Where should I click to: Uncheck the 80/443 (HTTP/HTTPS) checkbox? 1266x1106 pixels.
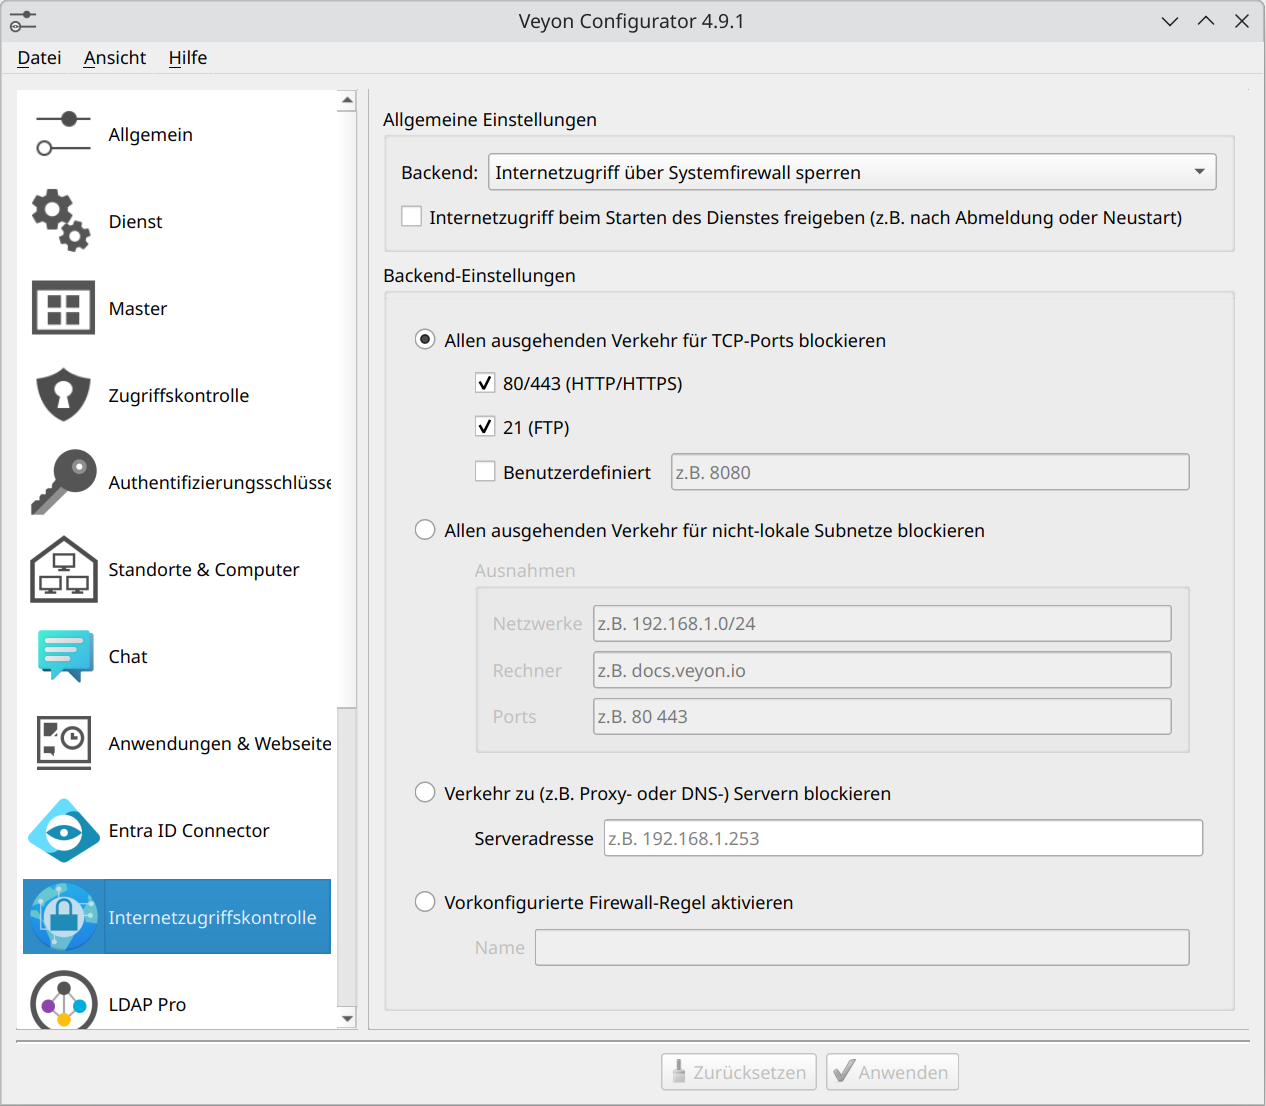tap(485, 383)
